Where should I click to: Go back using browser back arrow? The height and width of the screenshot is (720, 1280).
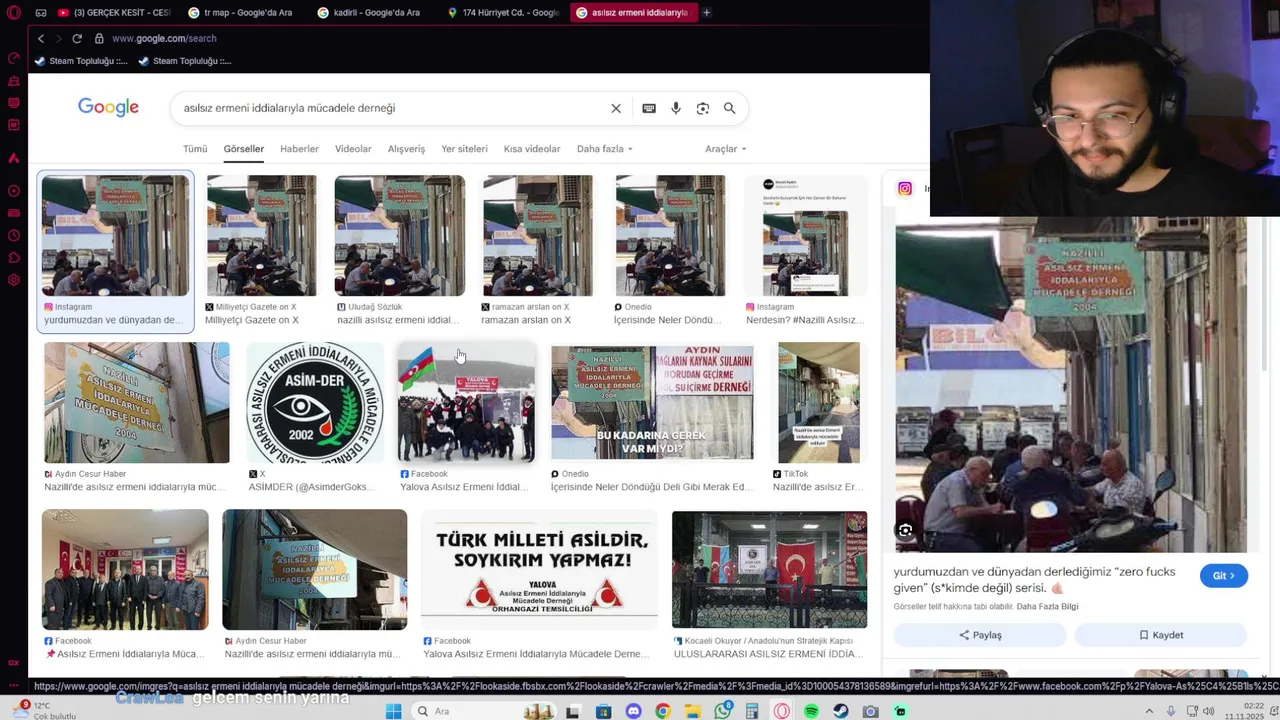[x=41, y=38]
